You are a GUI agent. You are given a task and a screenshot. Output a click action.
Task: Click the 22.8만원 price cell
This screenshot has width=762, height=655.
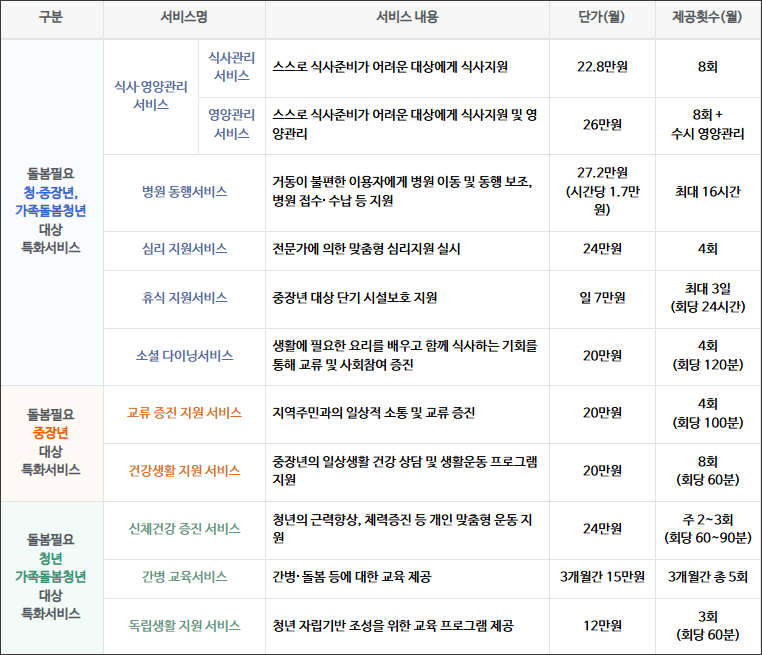pyautogui.click(x=602, y=67)
